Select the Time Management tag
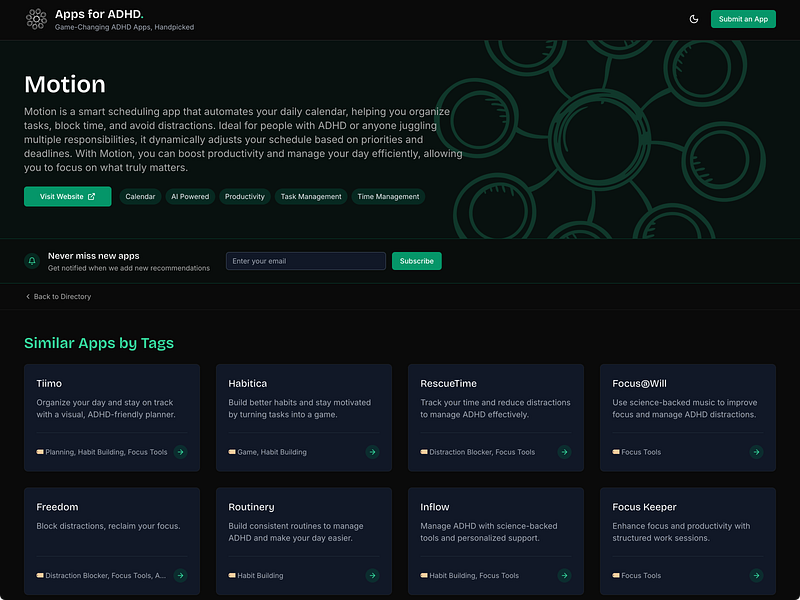The height and width of the screenshot is (600, 800). point(388,196)
